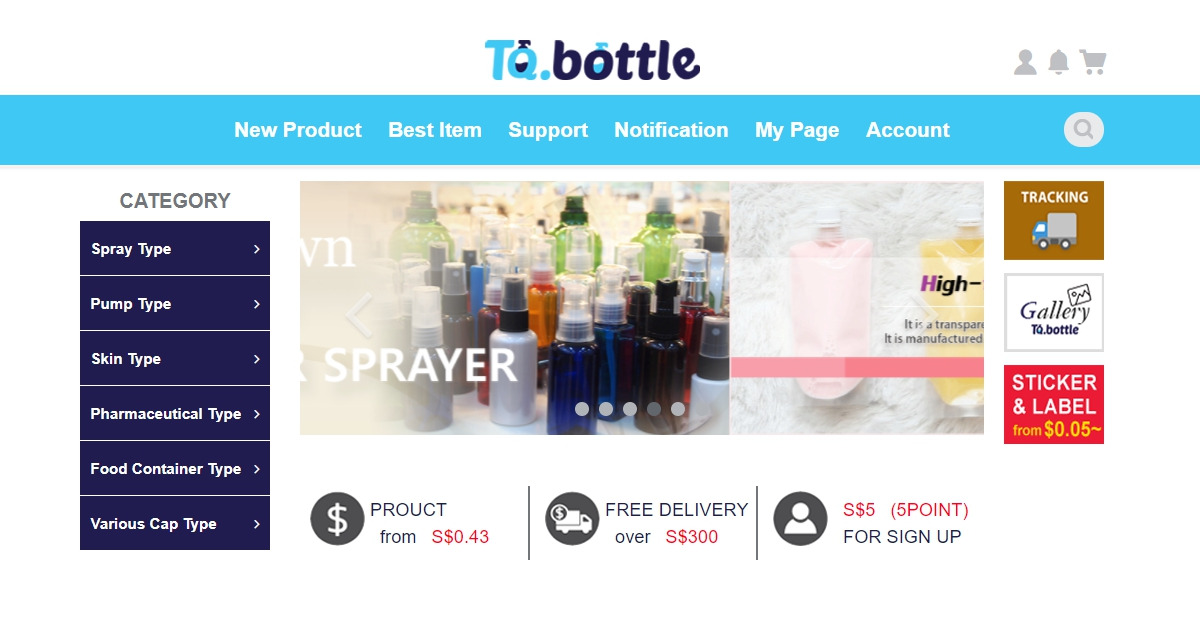The image size is (1200, 627).
Task: Open the New Product menu
Action: tap(298, 130)
